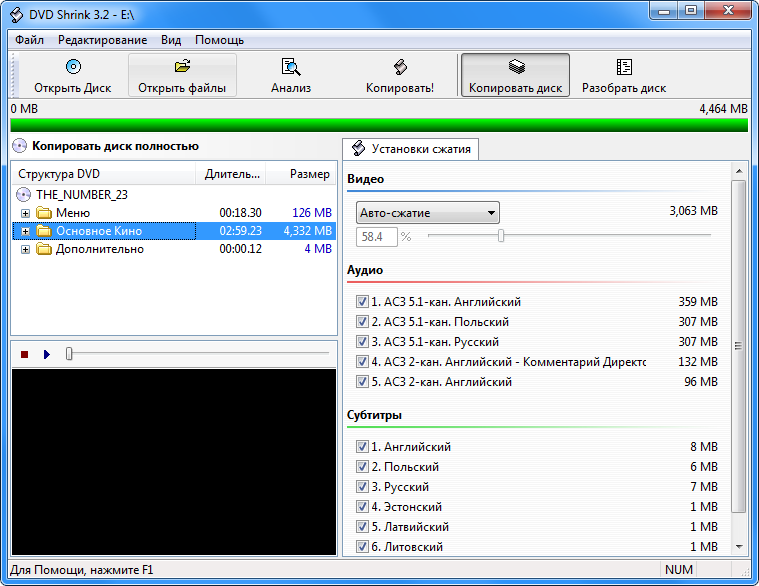759x586 pixels.
Task: Click the Открыть файлы folder icon
Action: tap(182, 66)
